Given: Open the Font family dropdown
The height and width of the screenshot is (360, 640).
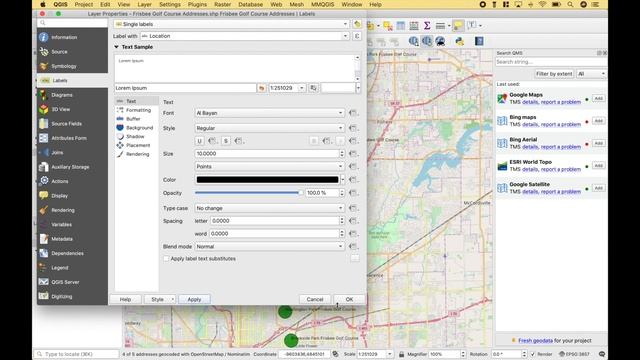Looking at the screenshot, I should [269, 113].
